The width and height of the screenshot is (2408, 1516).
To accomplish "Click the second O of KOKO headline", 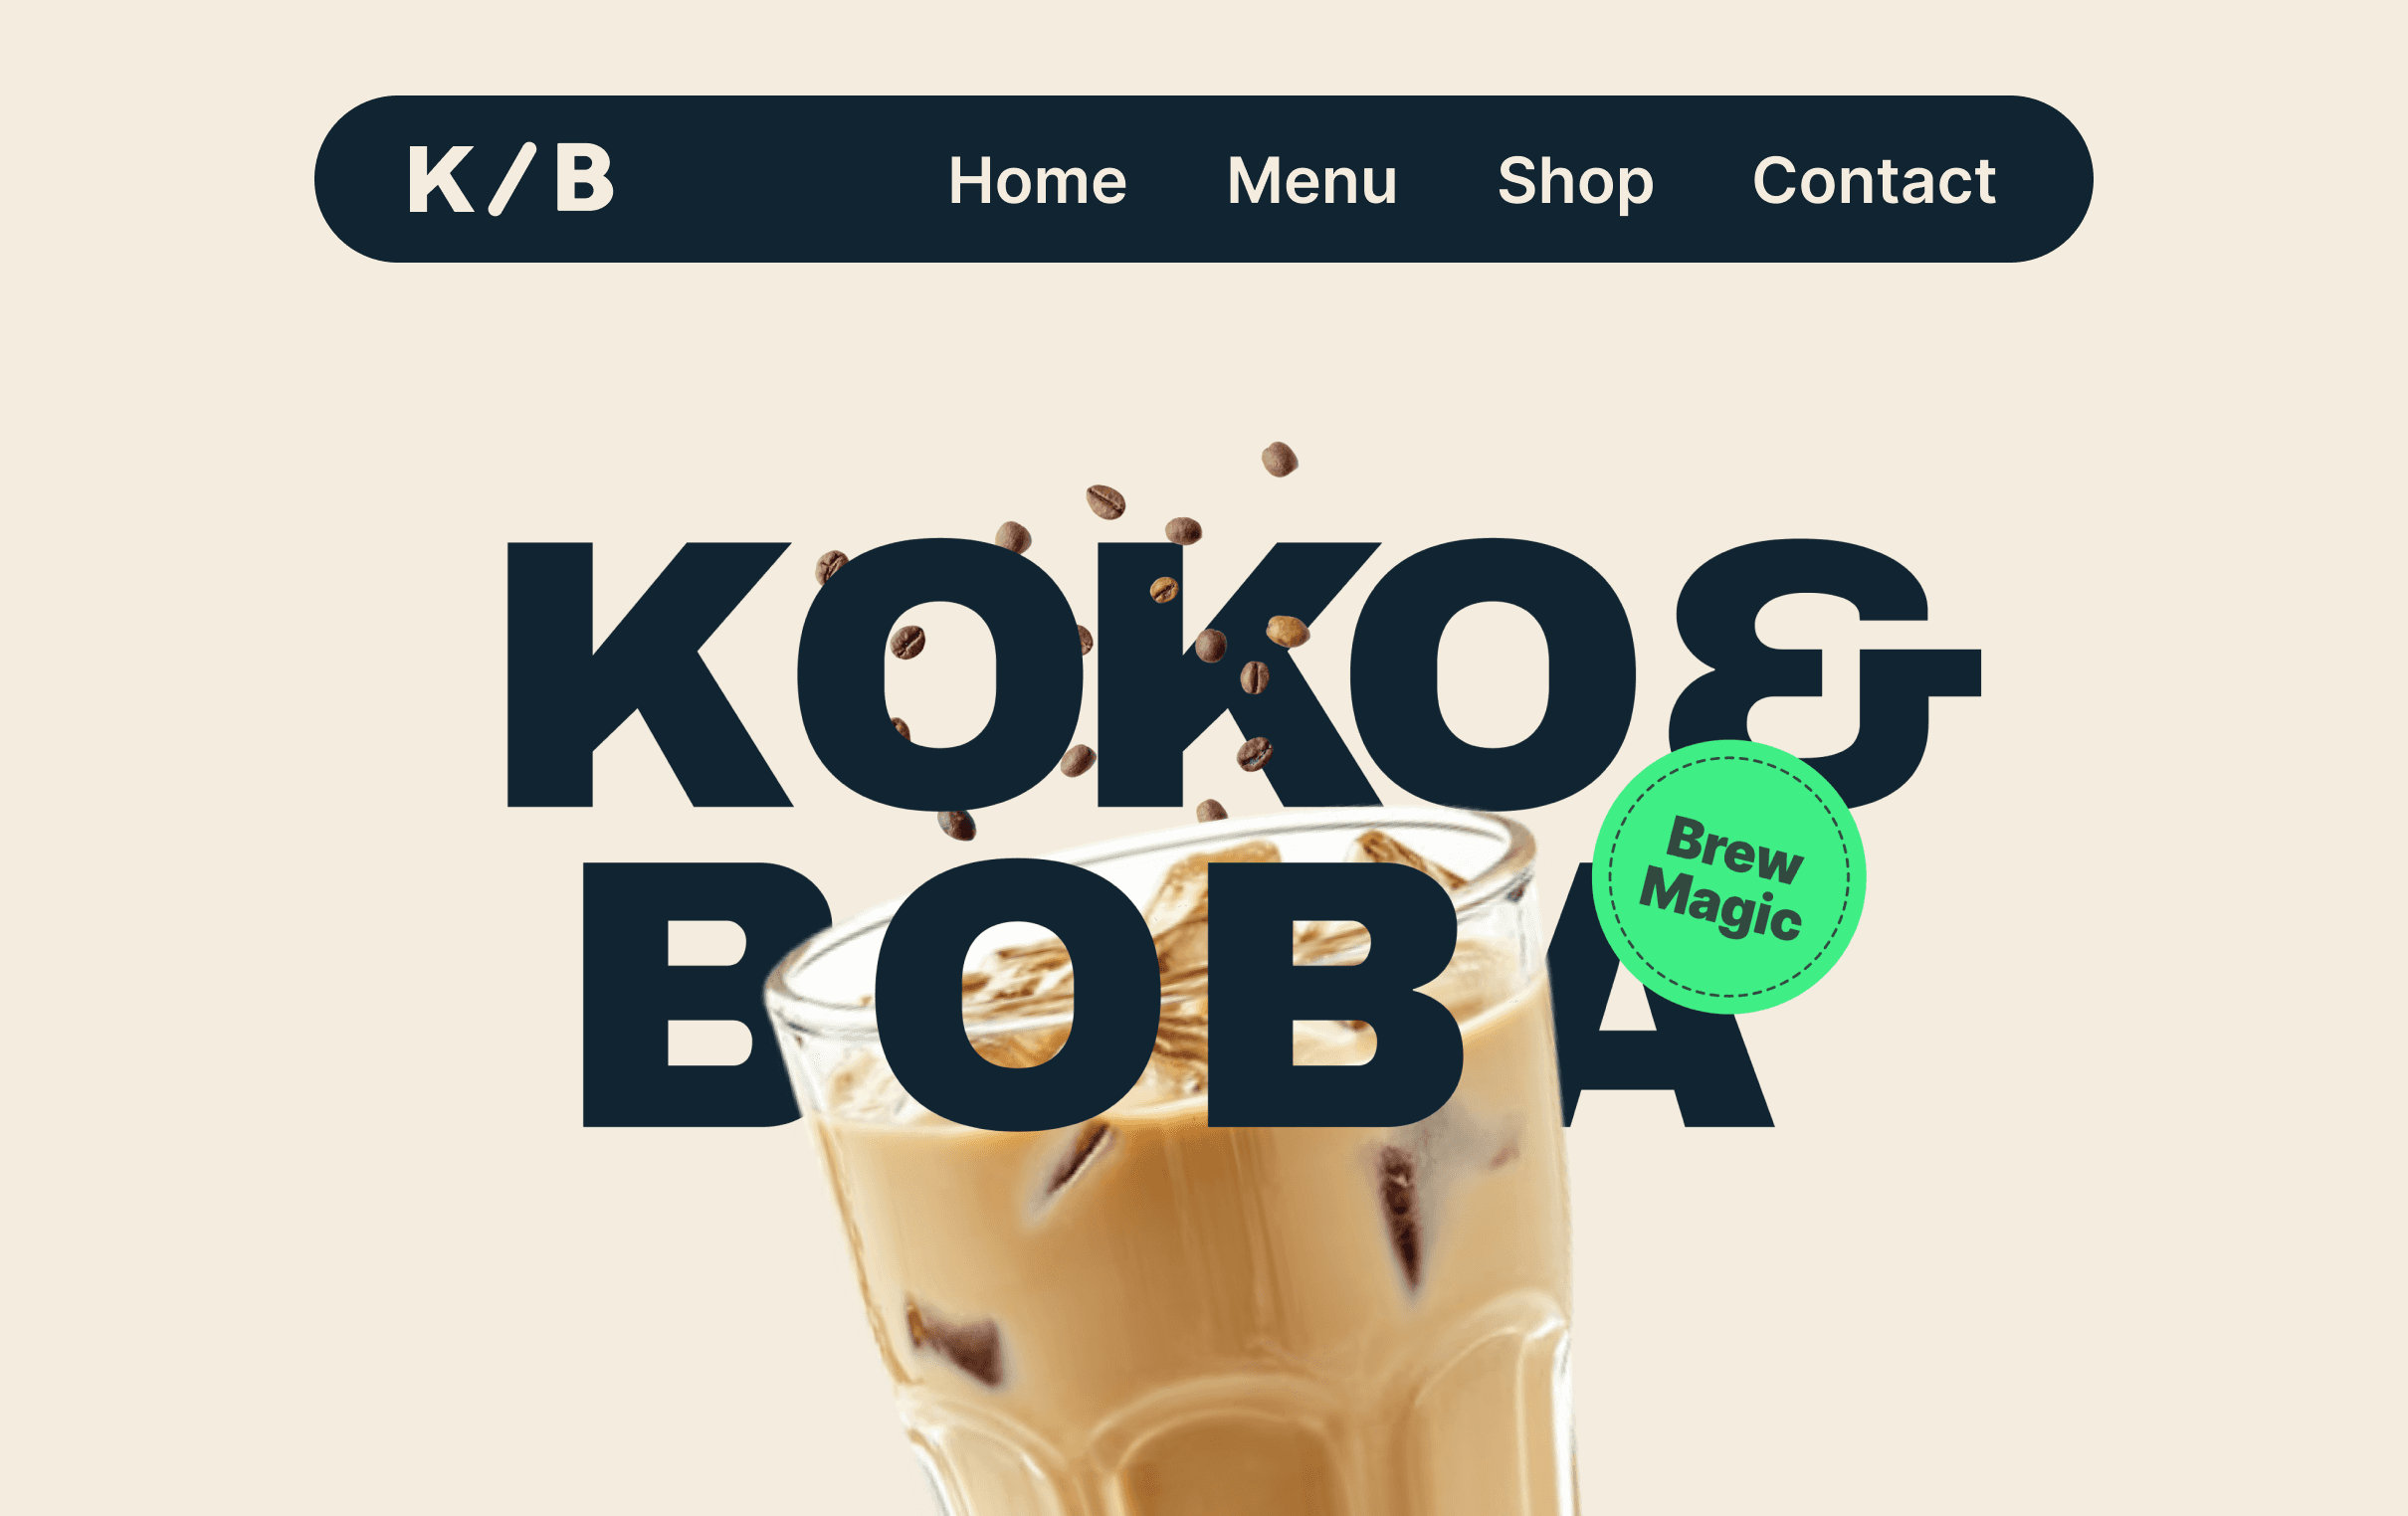I will tap(1492, 674).
